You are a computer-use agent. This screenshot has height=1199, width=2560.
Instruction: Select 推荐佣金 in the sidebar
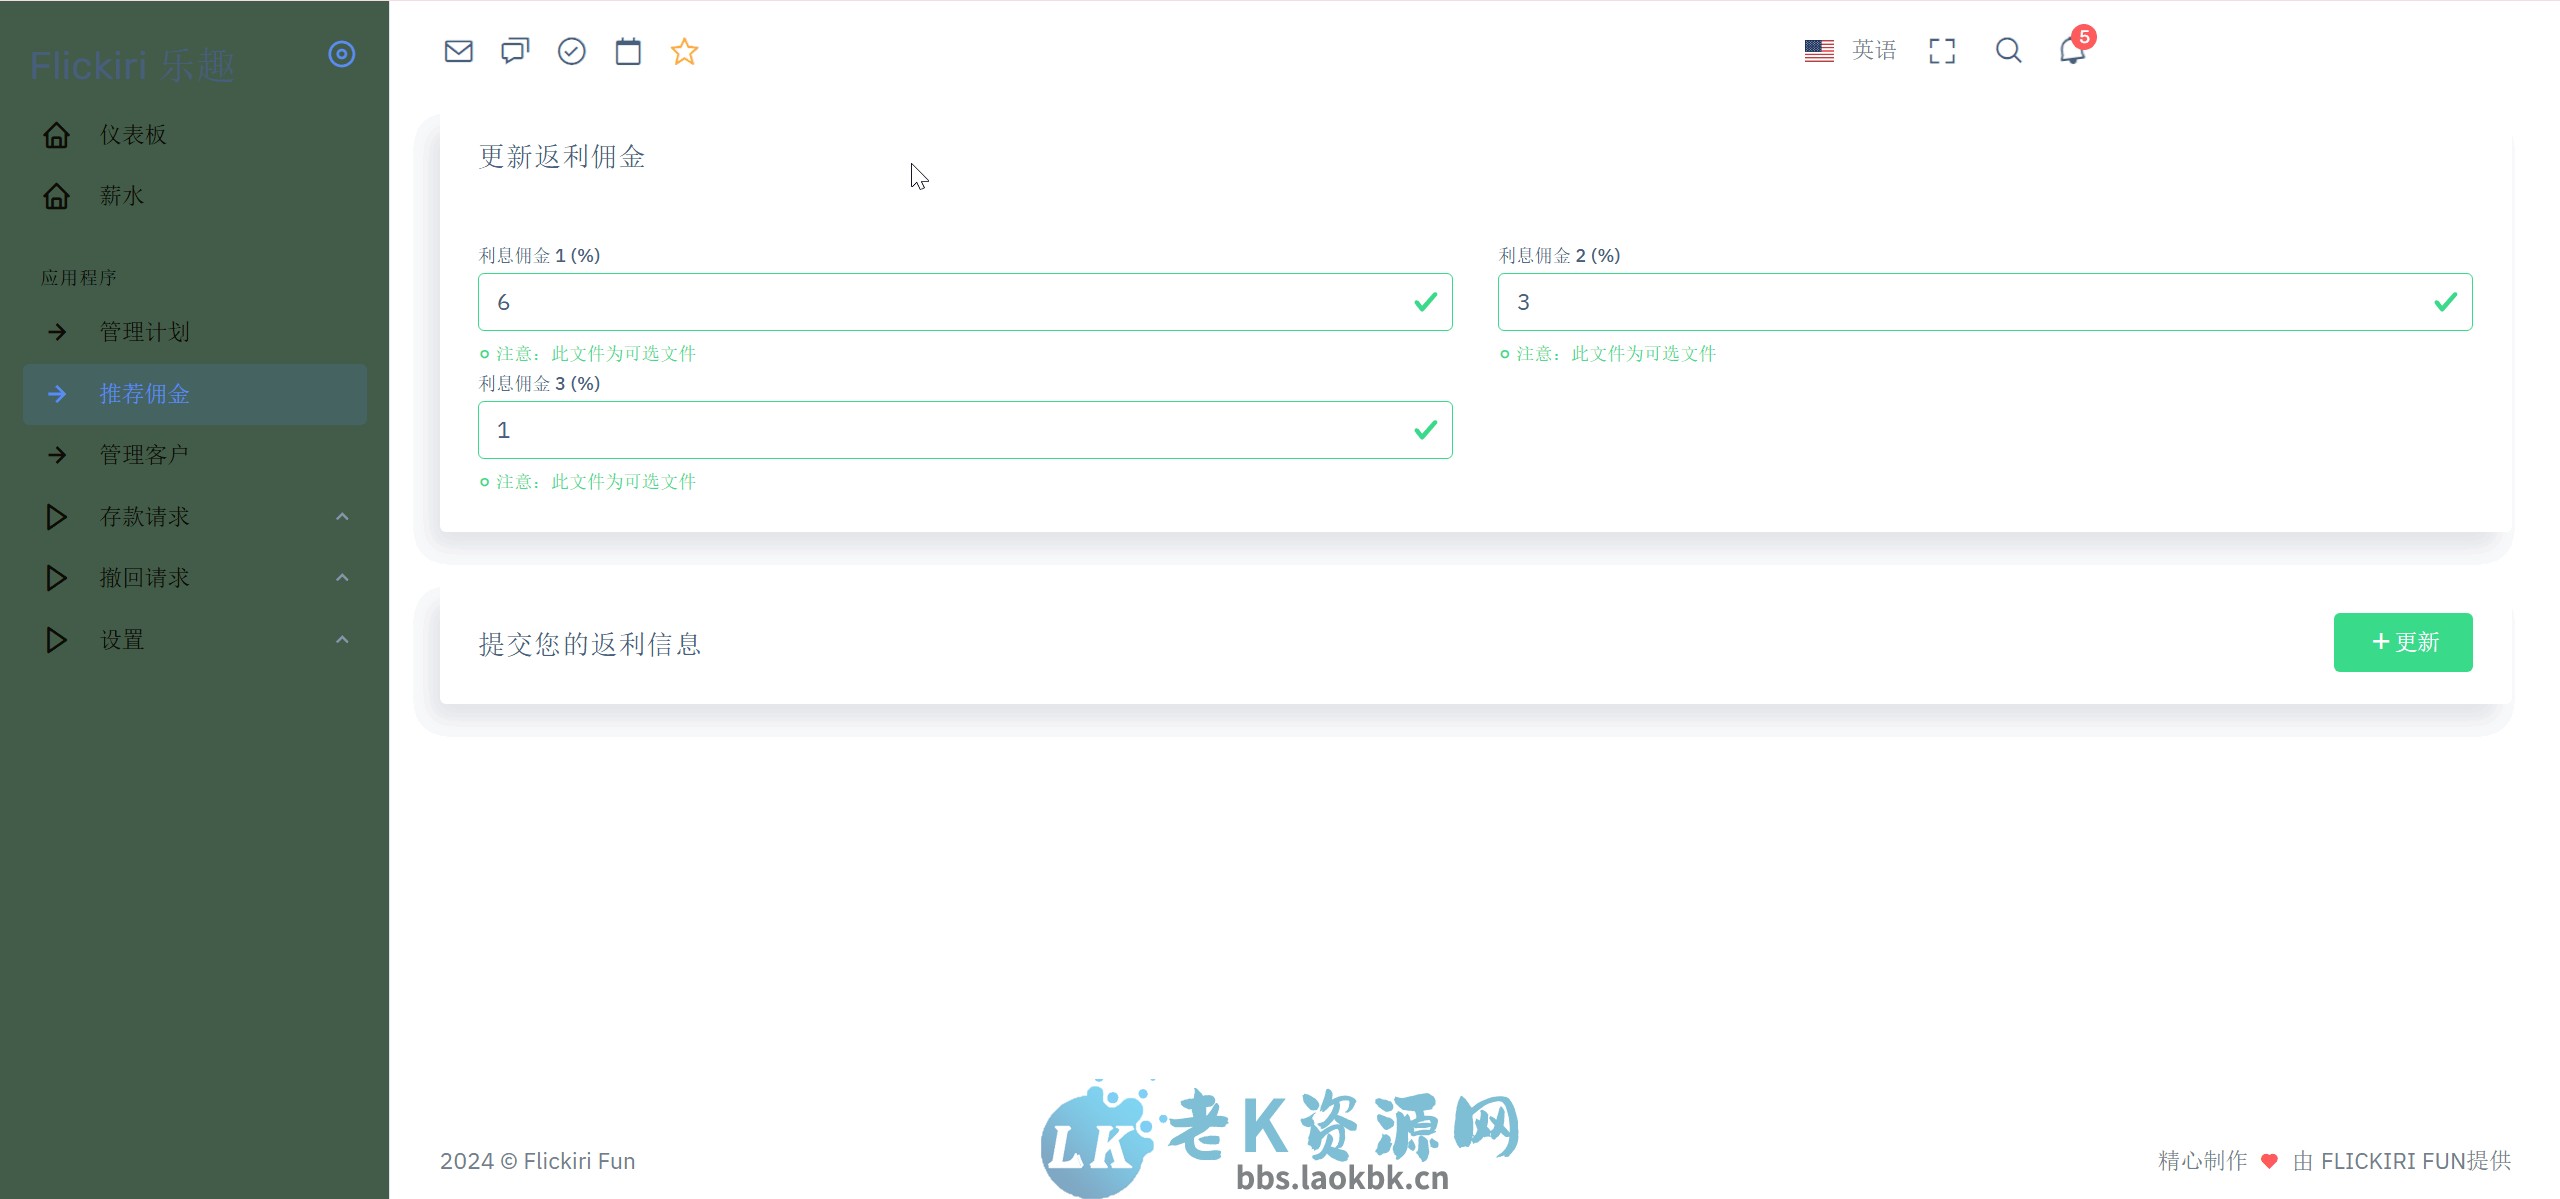tap(144, 394)
